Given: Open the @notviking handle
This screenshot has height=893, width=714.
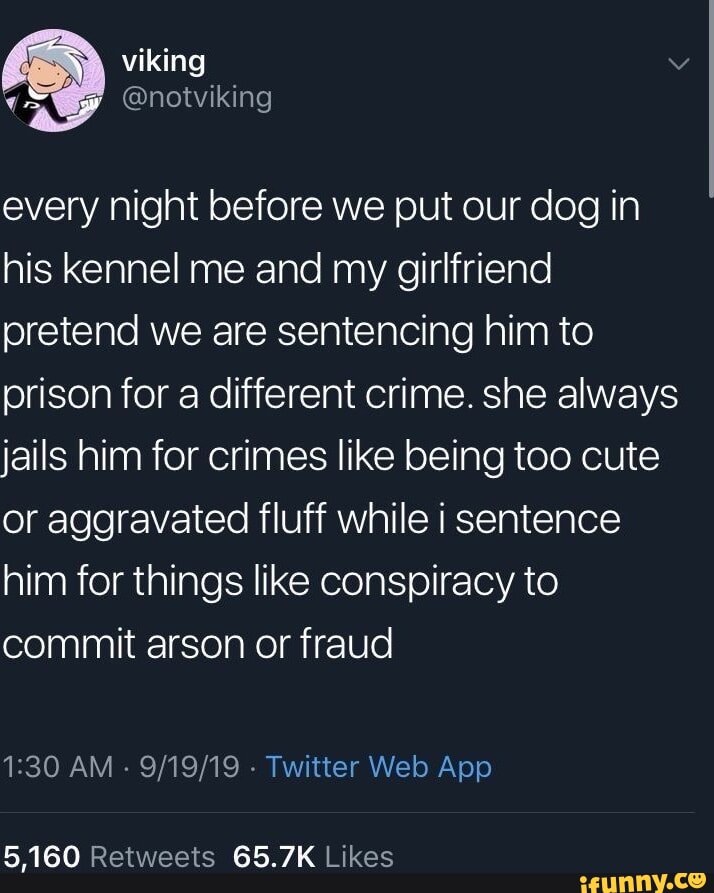Looking at the screenshot, I should click(196, 97).
